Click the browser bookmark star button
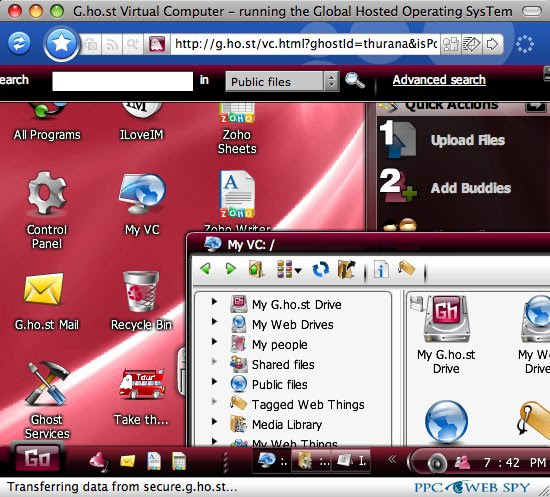This screenshot has height=497, width=550. (x=61, y=44)
